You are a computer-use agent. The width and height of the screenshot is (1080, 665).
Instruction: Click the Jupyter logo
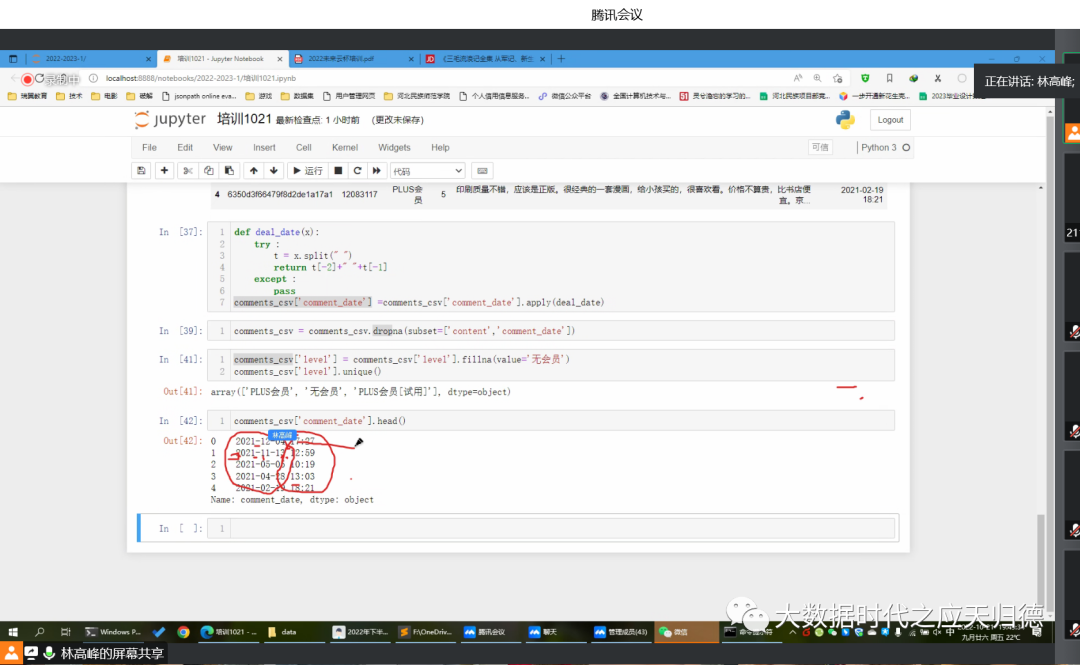(170, 119)
